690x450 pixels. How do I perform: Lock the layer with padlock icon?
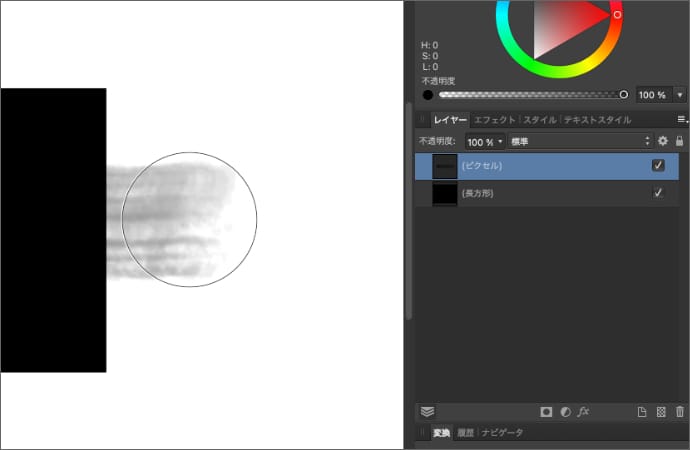click(680, 142)
